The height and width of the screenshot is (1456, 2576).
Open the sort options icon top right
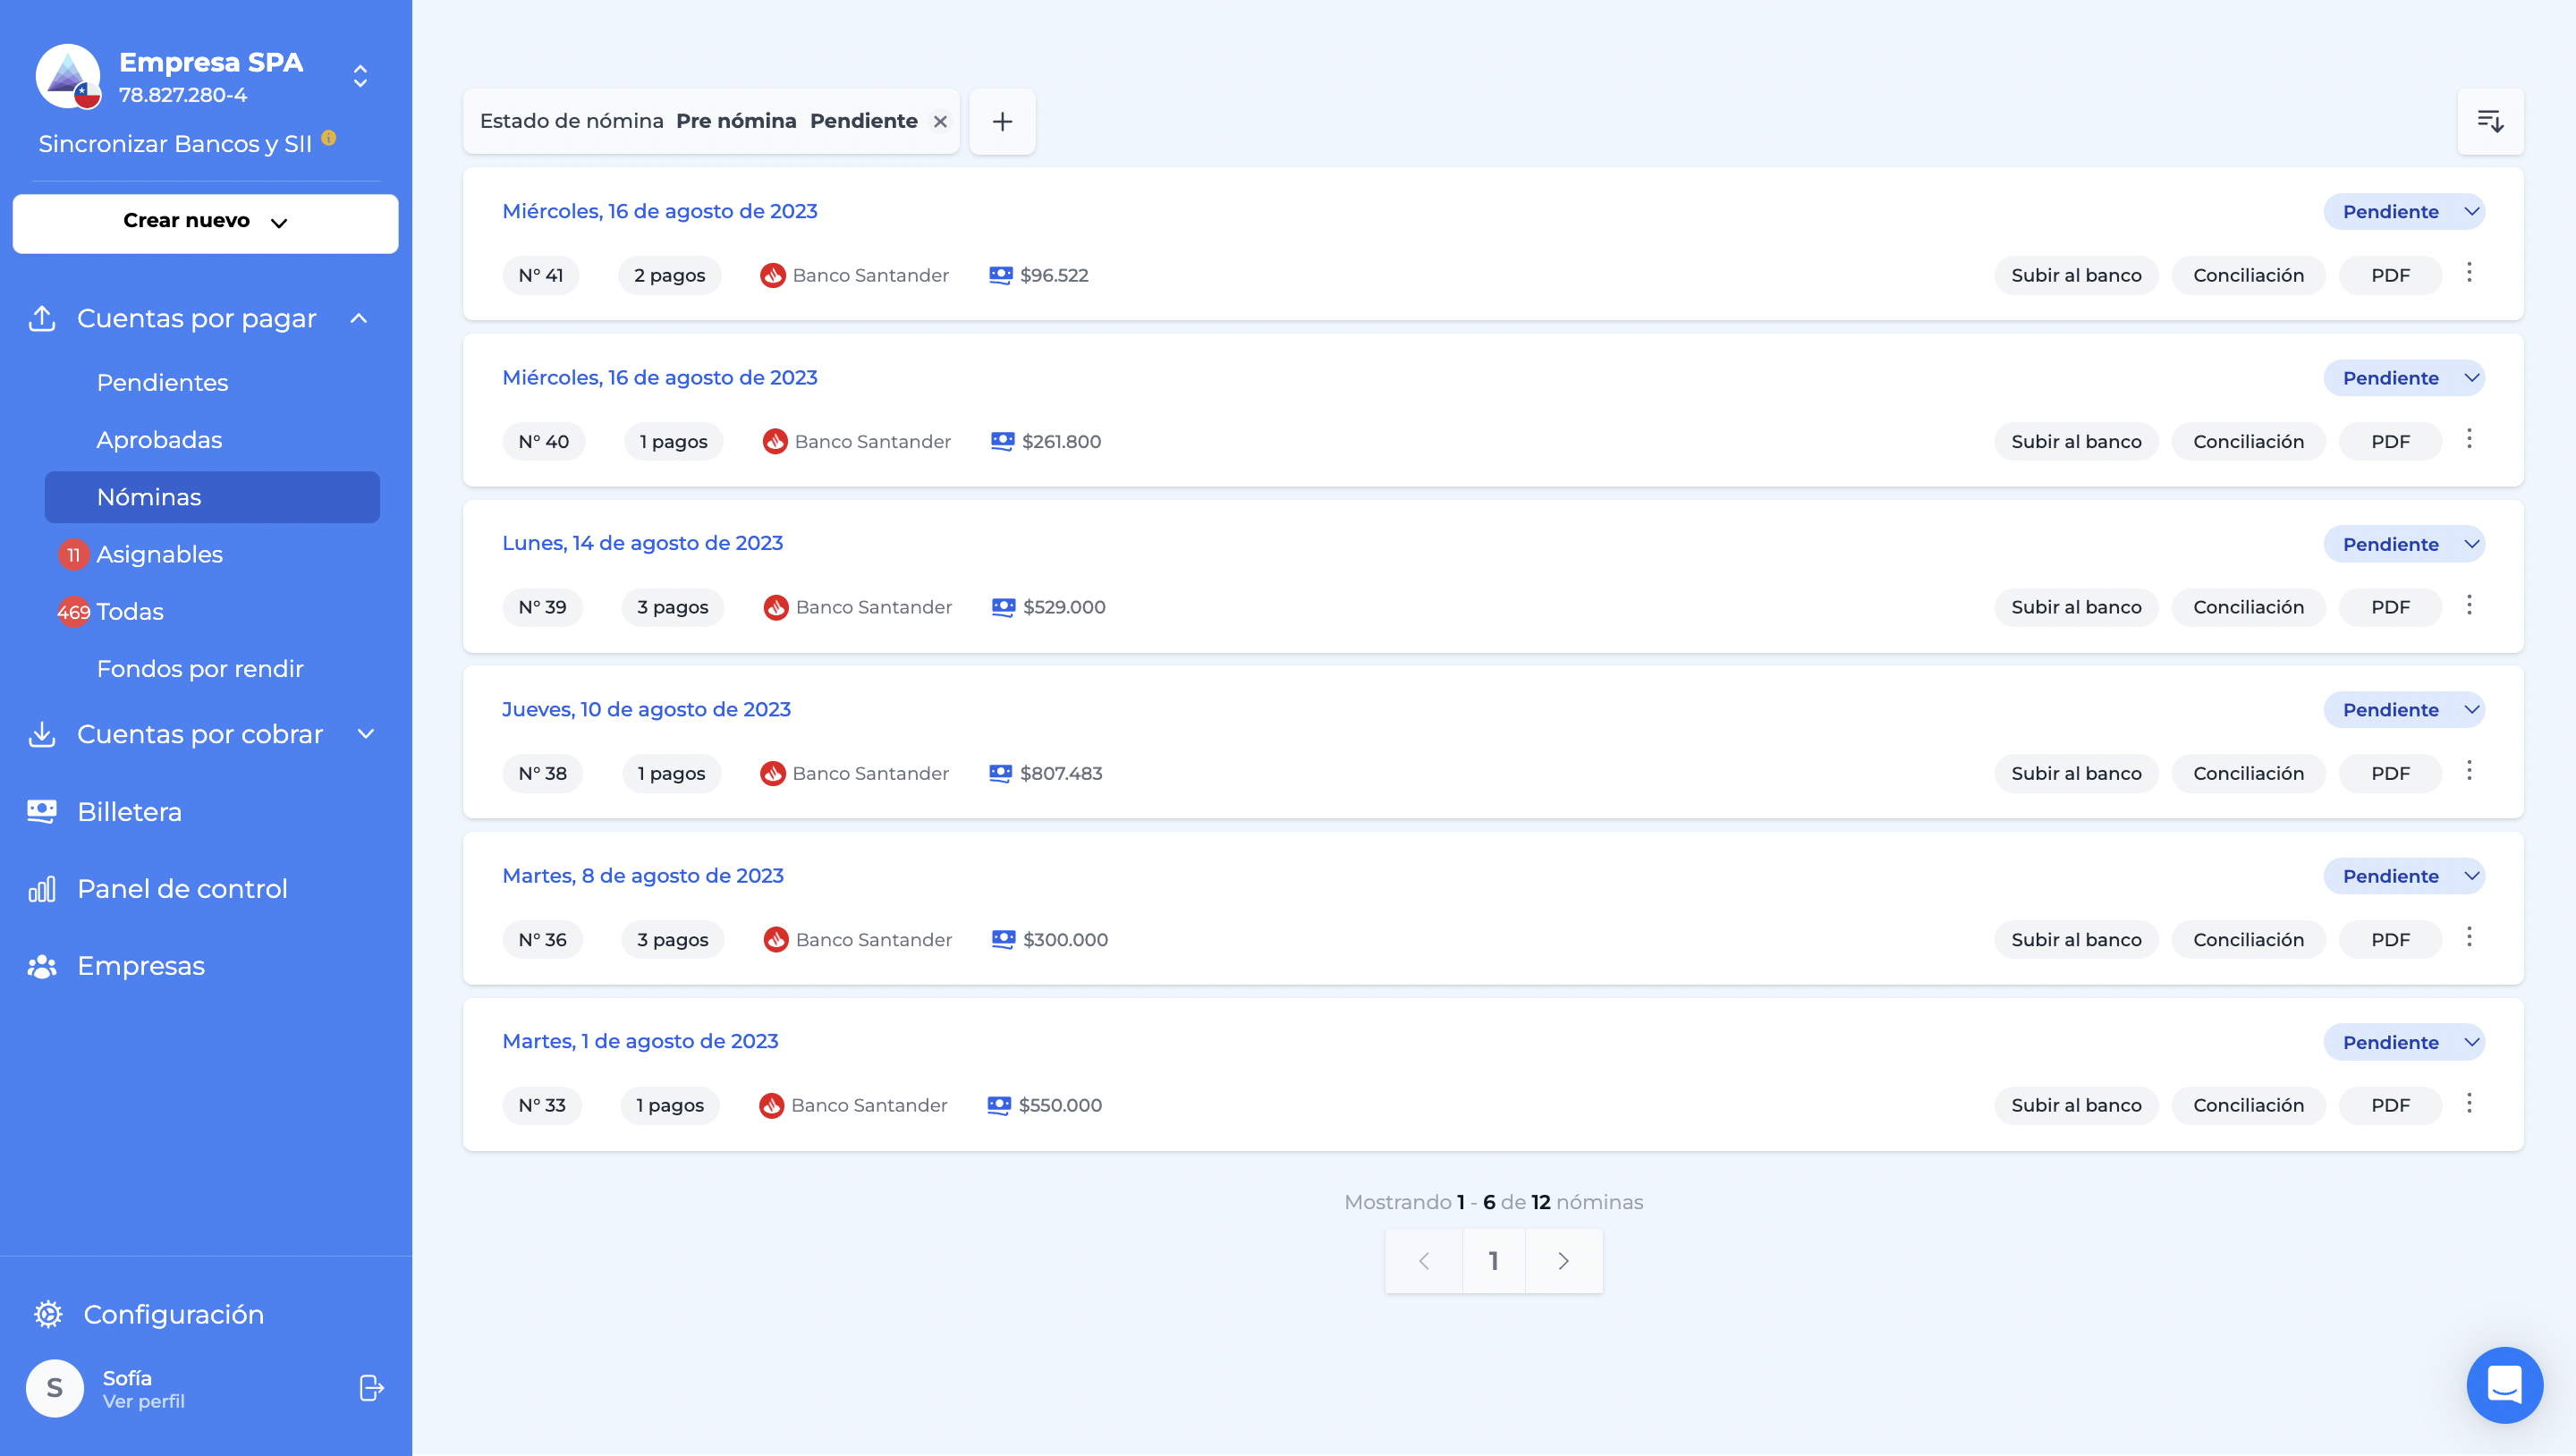point(2491,121)
